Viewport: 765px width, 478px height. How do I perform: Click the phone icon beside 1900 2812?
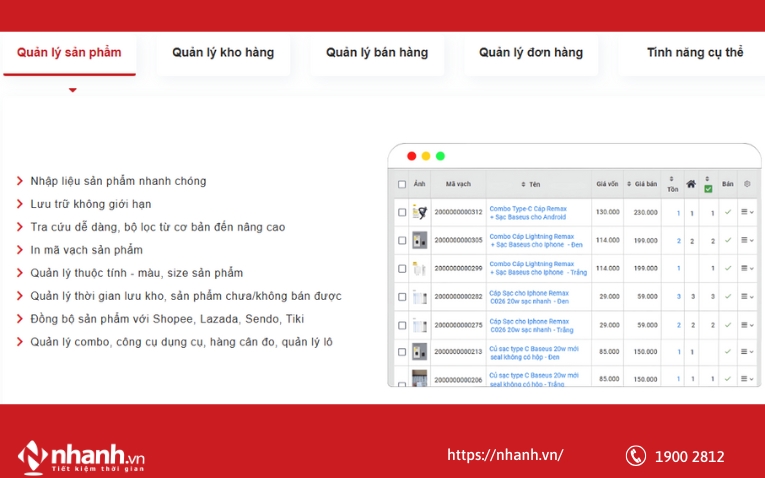[x=635, y=456]
